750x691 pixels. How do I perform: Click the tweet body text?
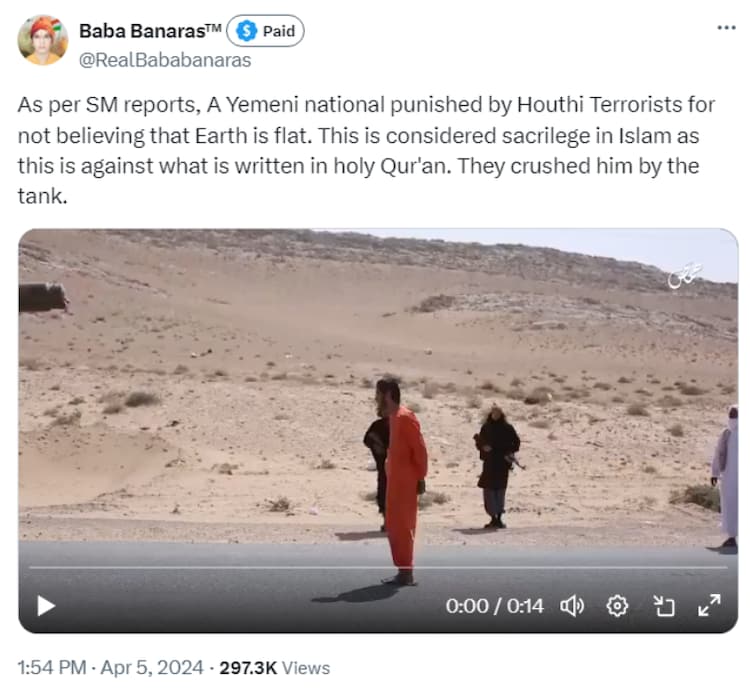[366, 151]
